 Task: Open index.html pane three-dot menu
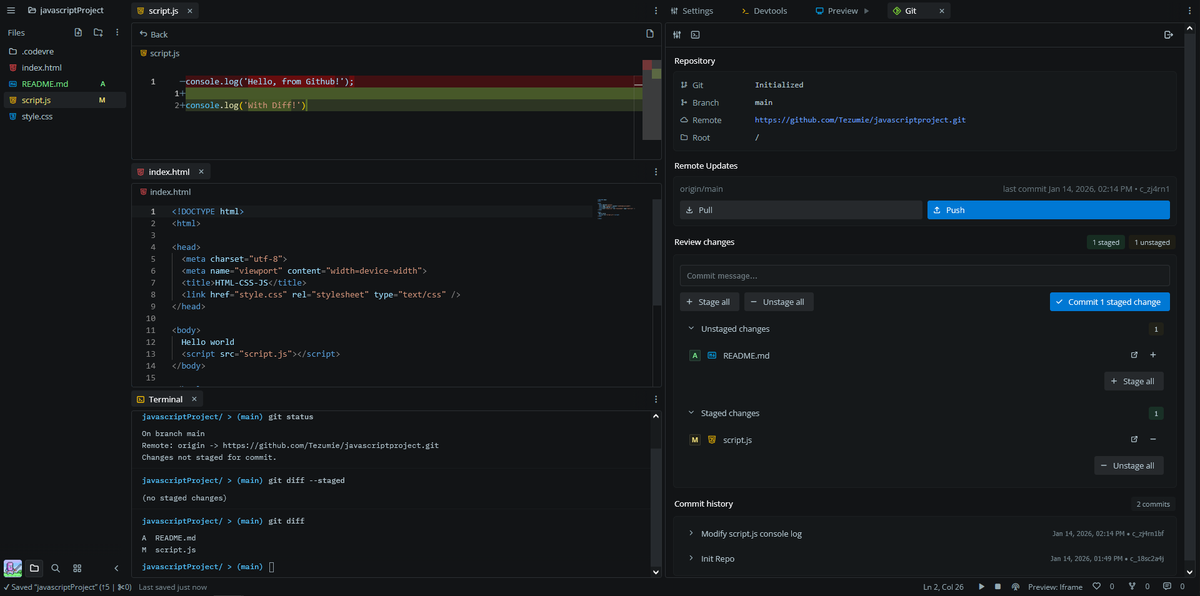pos(656,172)
